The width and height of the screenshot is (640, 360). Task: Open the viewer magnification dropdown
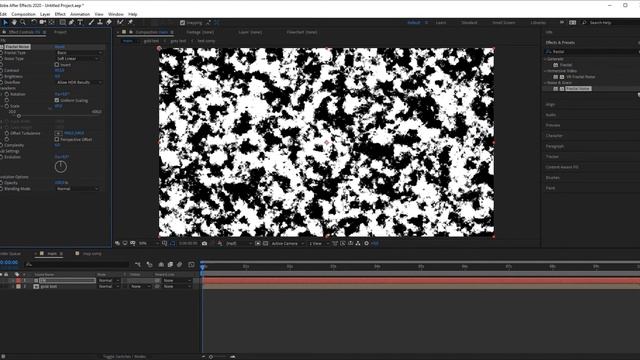(148, 243)
